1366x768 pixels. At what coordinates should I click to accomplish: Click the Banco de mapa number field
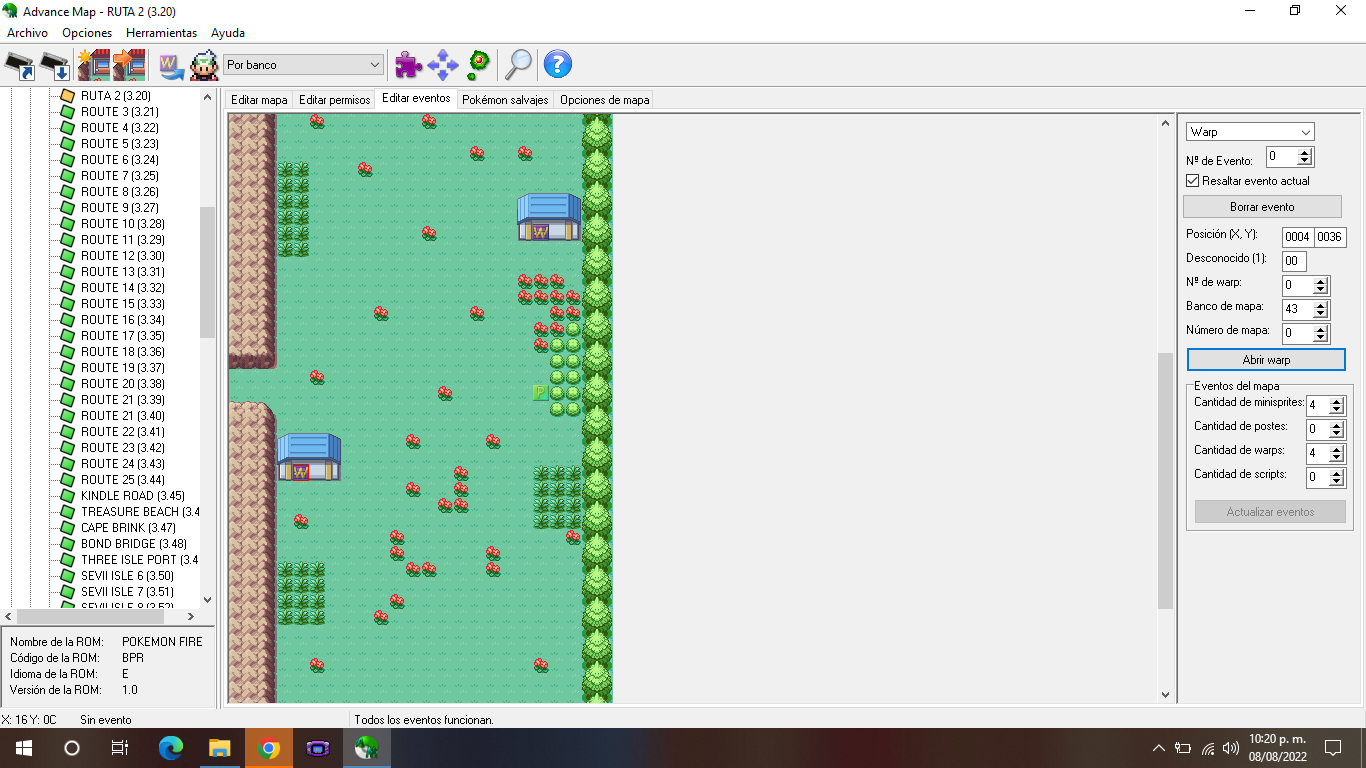(1296, 309)
